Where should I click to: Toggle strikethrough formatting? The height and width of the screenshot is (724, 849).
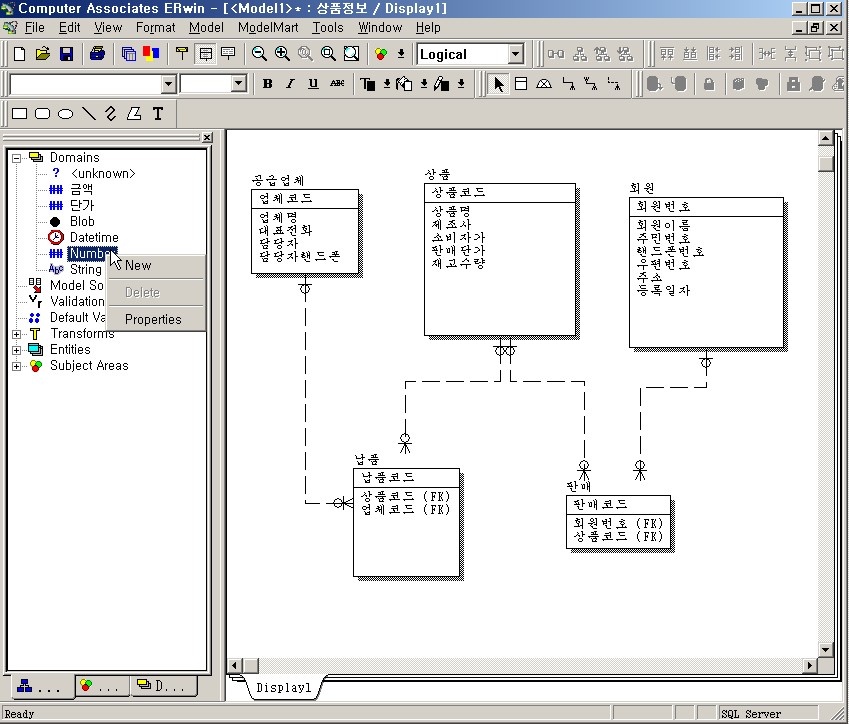point(337,84)
